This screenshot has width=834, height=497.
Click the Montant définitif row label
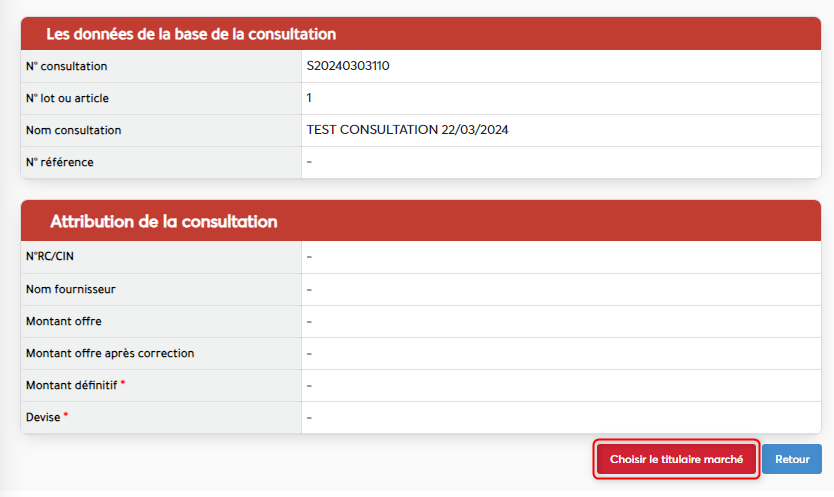pos(71,385)
